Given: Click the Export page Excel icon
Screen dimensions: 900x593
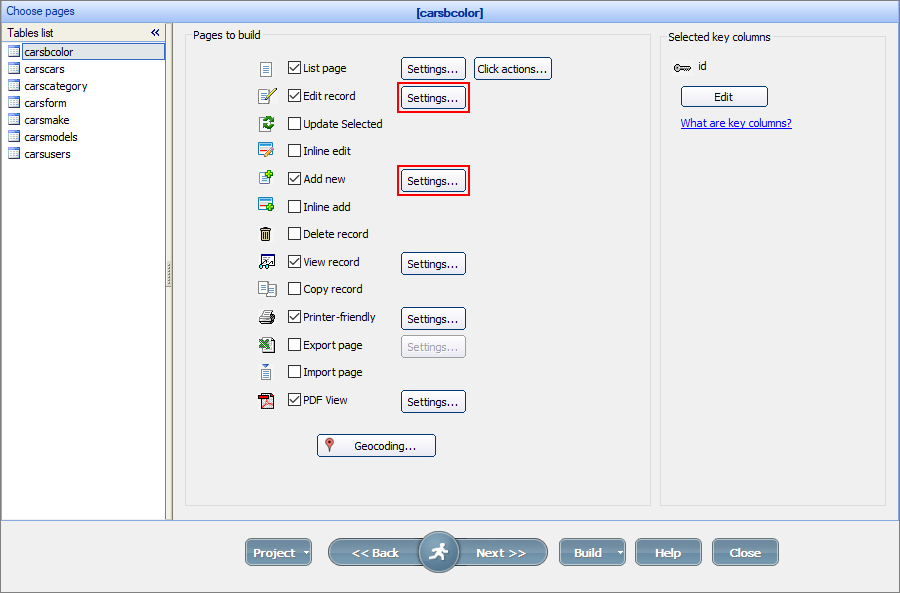Looking at the screenshot, I should pos(266,345).
